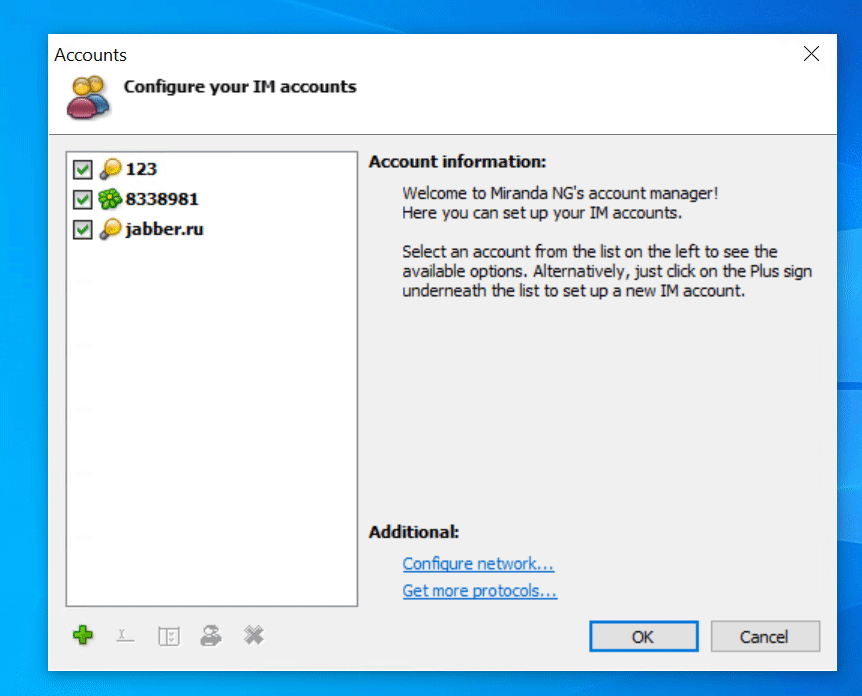
Task: Click the Cancel button
Action: click(765, 637)
